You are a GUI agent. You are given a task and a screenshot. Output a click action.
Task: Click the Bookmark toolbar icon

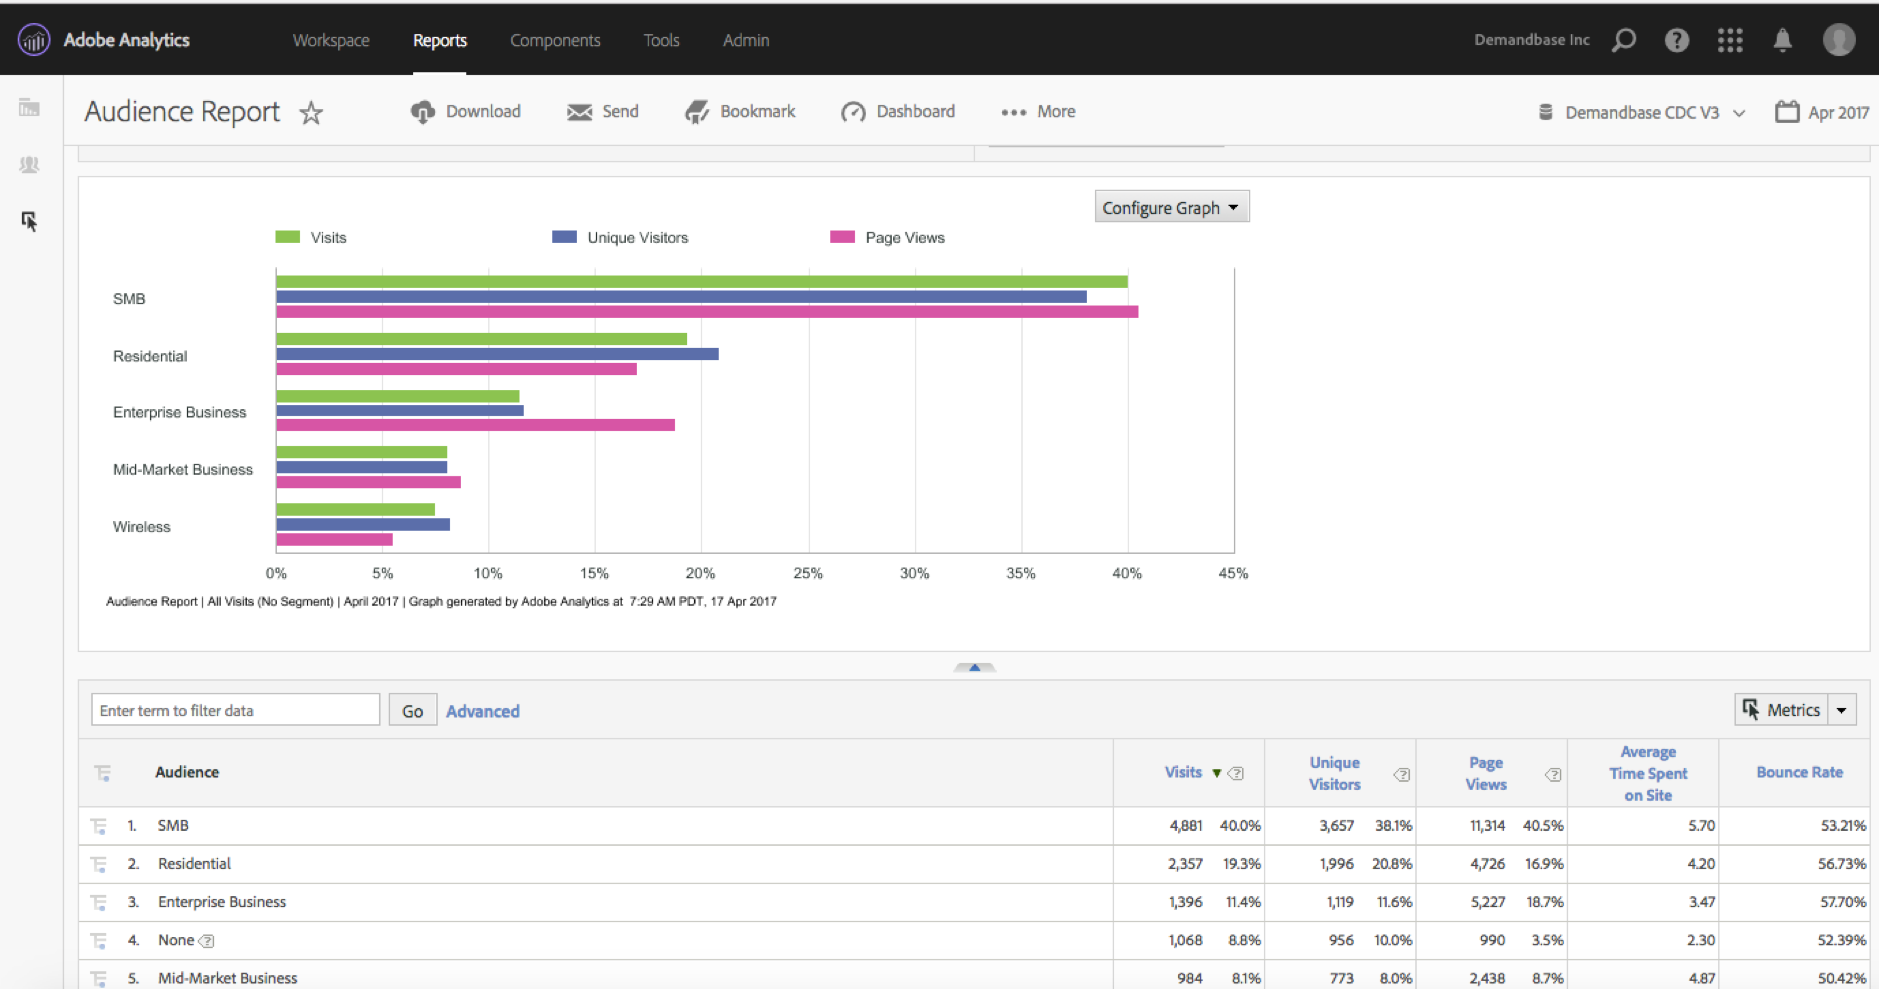pos(697,112)
